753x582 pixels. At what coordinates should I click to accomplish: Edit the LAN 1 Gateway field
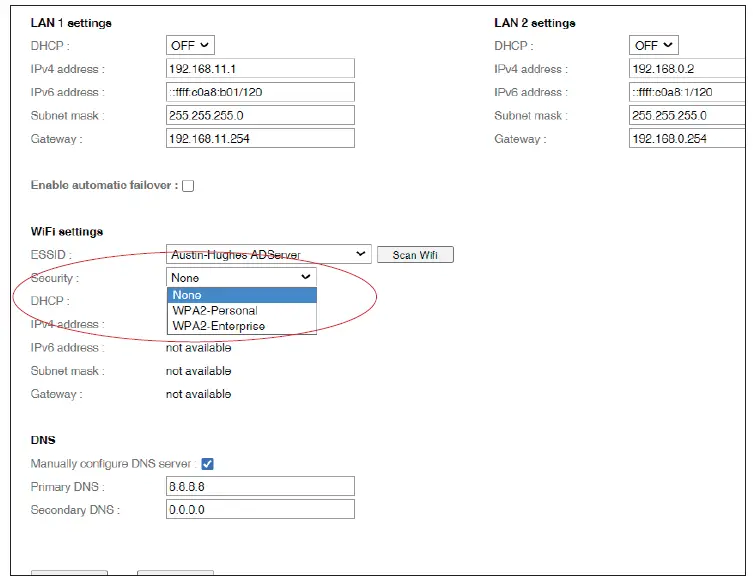(x=260, y=139)
